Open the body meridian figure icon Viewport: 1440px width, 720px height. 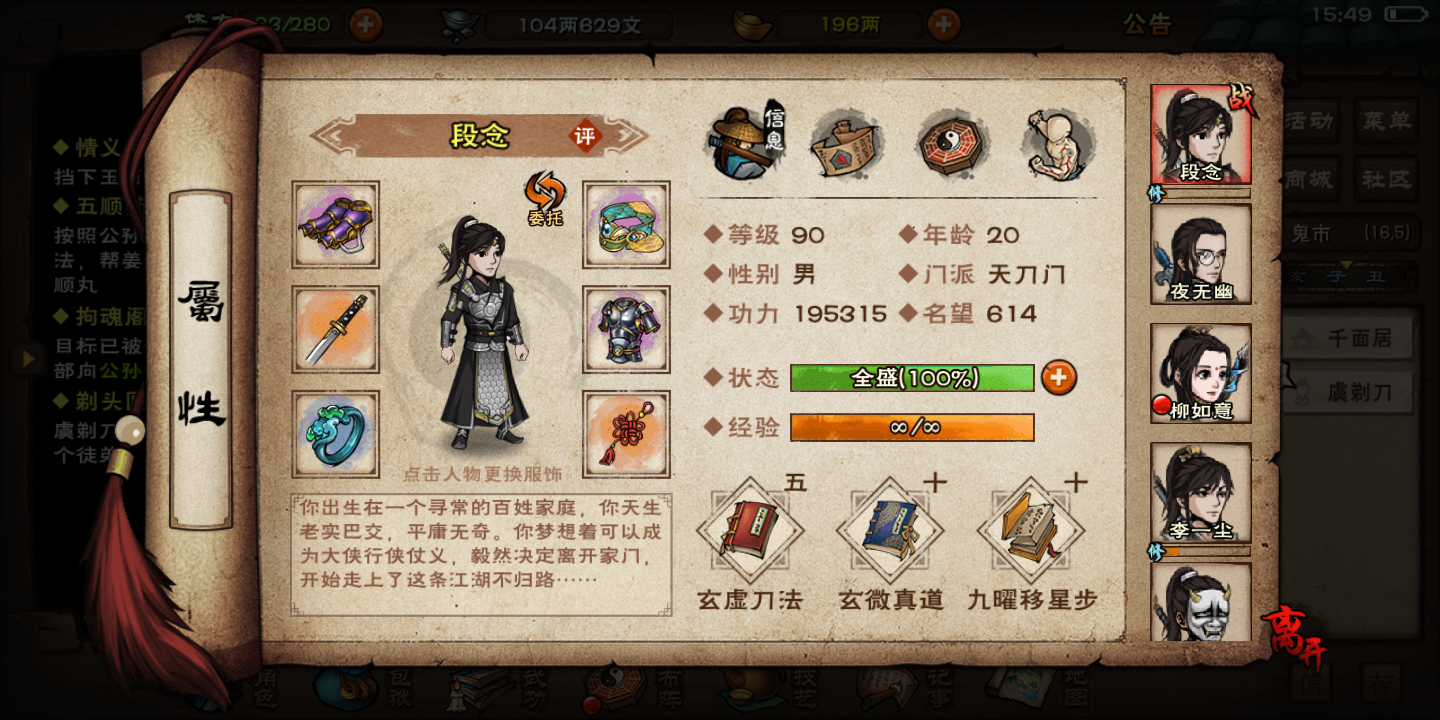(x=1060, y=144)
